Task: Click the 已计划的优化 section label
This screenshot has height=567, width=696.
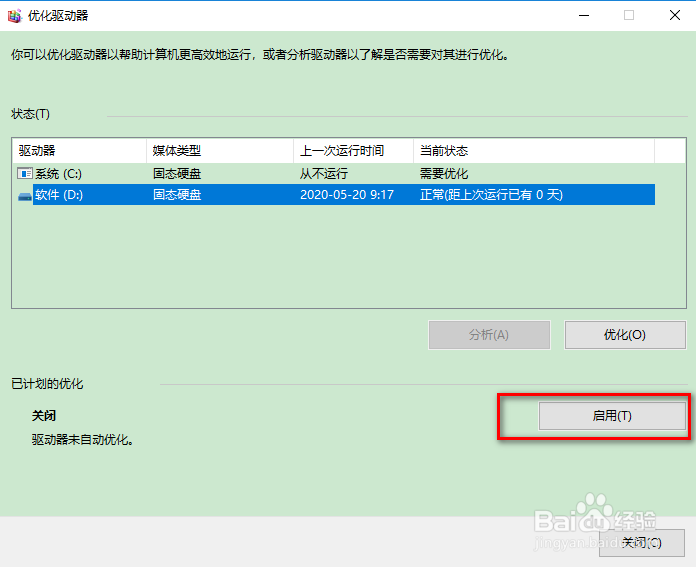Action: pos(47,384)
